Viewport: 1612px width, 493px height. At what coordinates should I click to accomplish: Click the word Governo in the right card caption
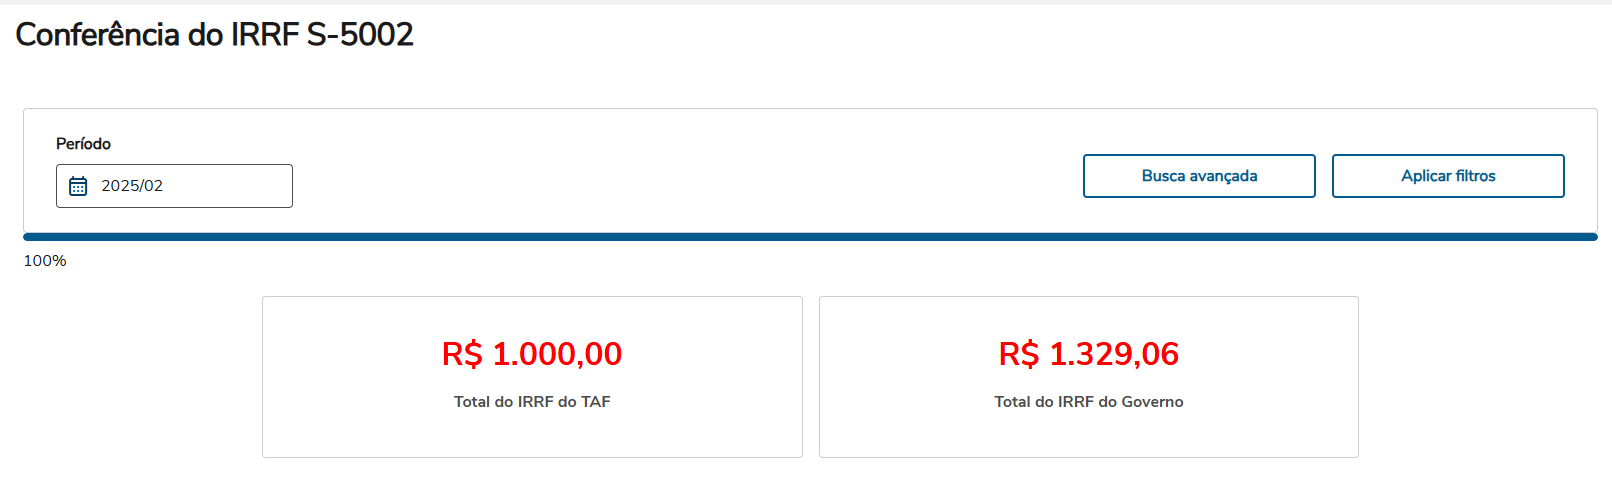point(1152,402)
